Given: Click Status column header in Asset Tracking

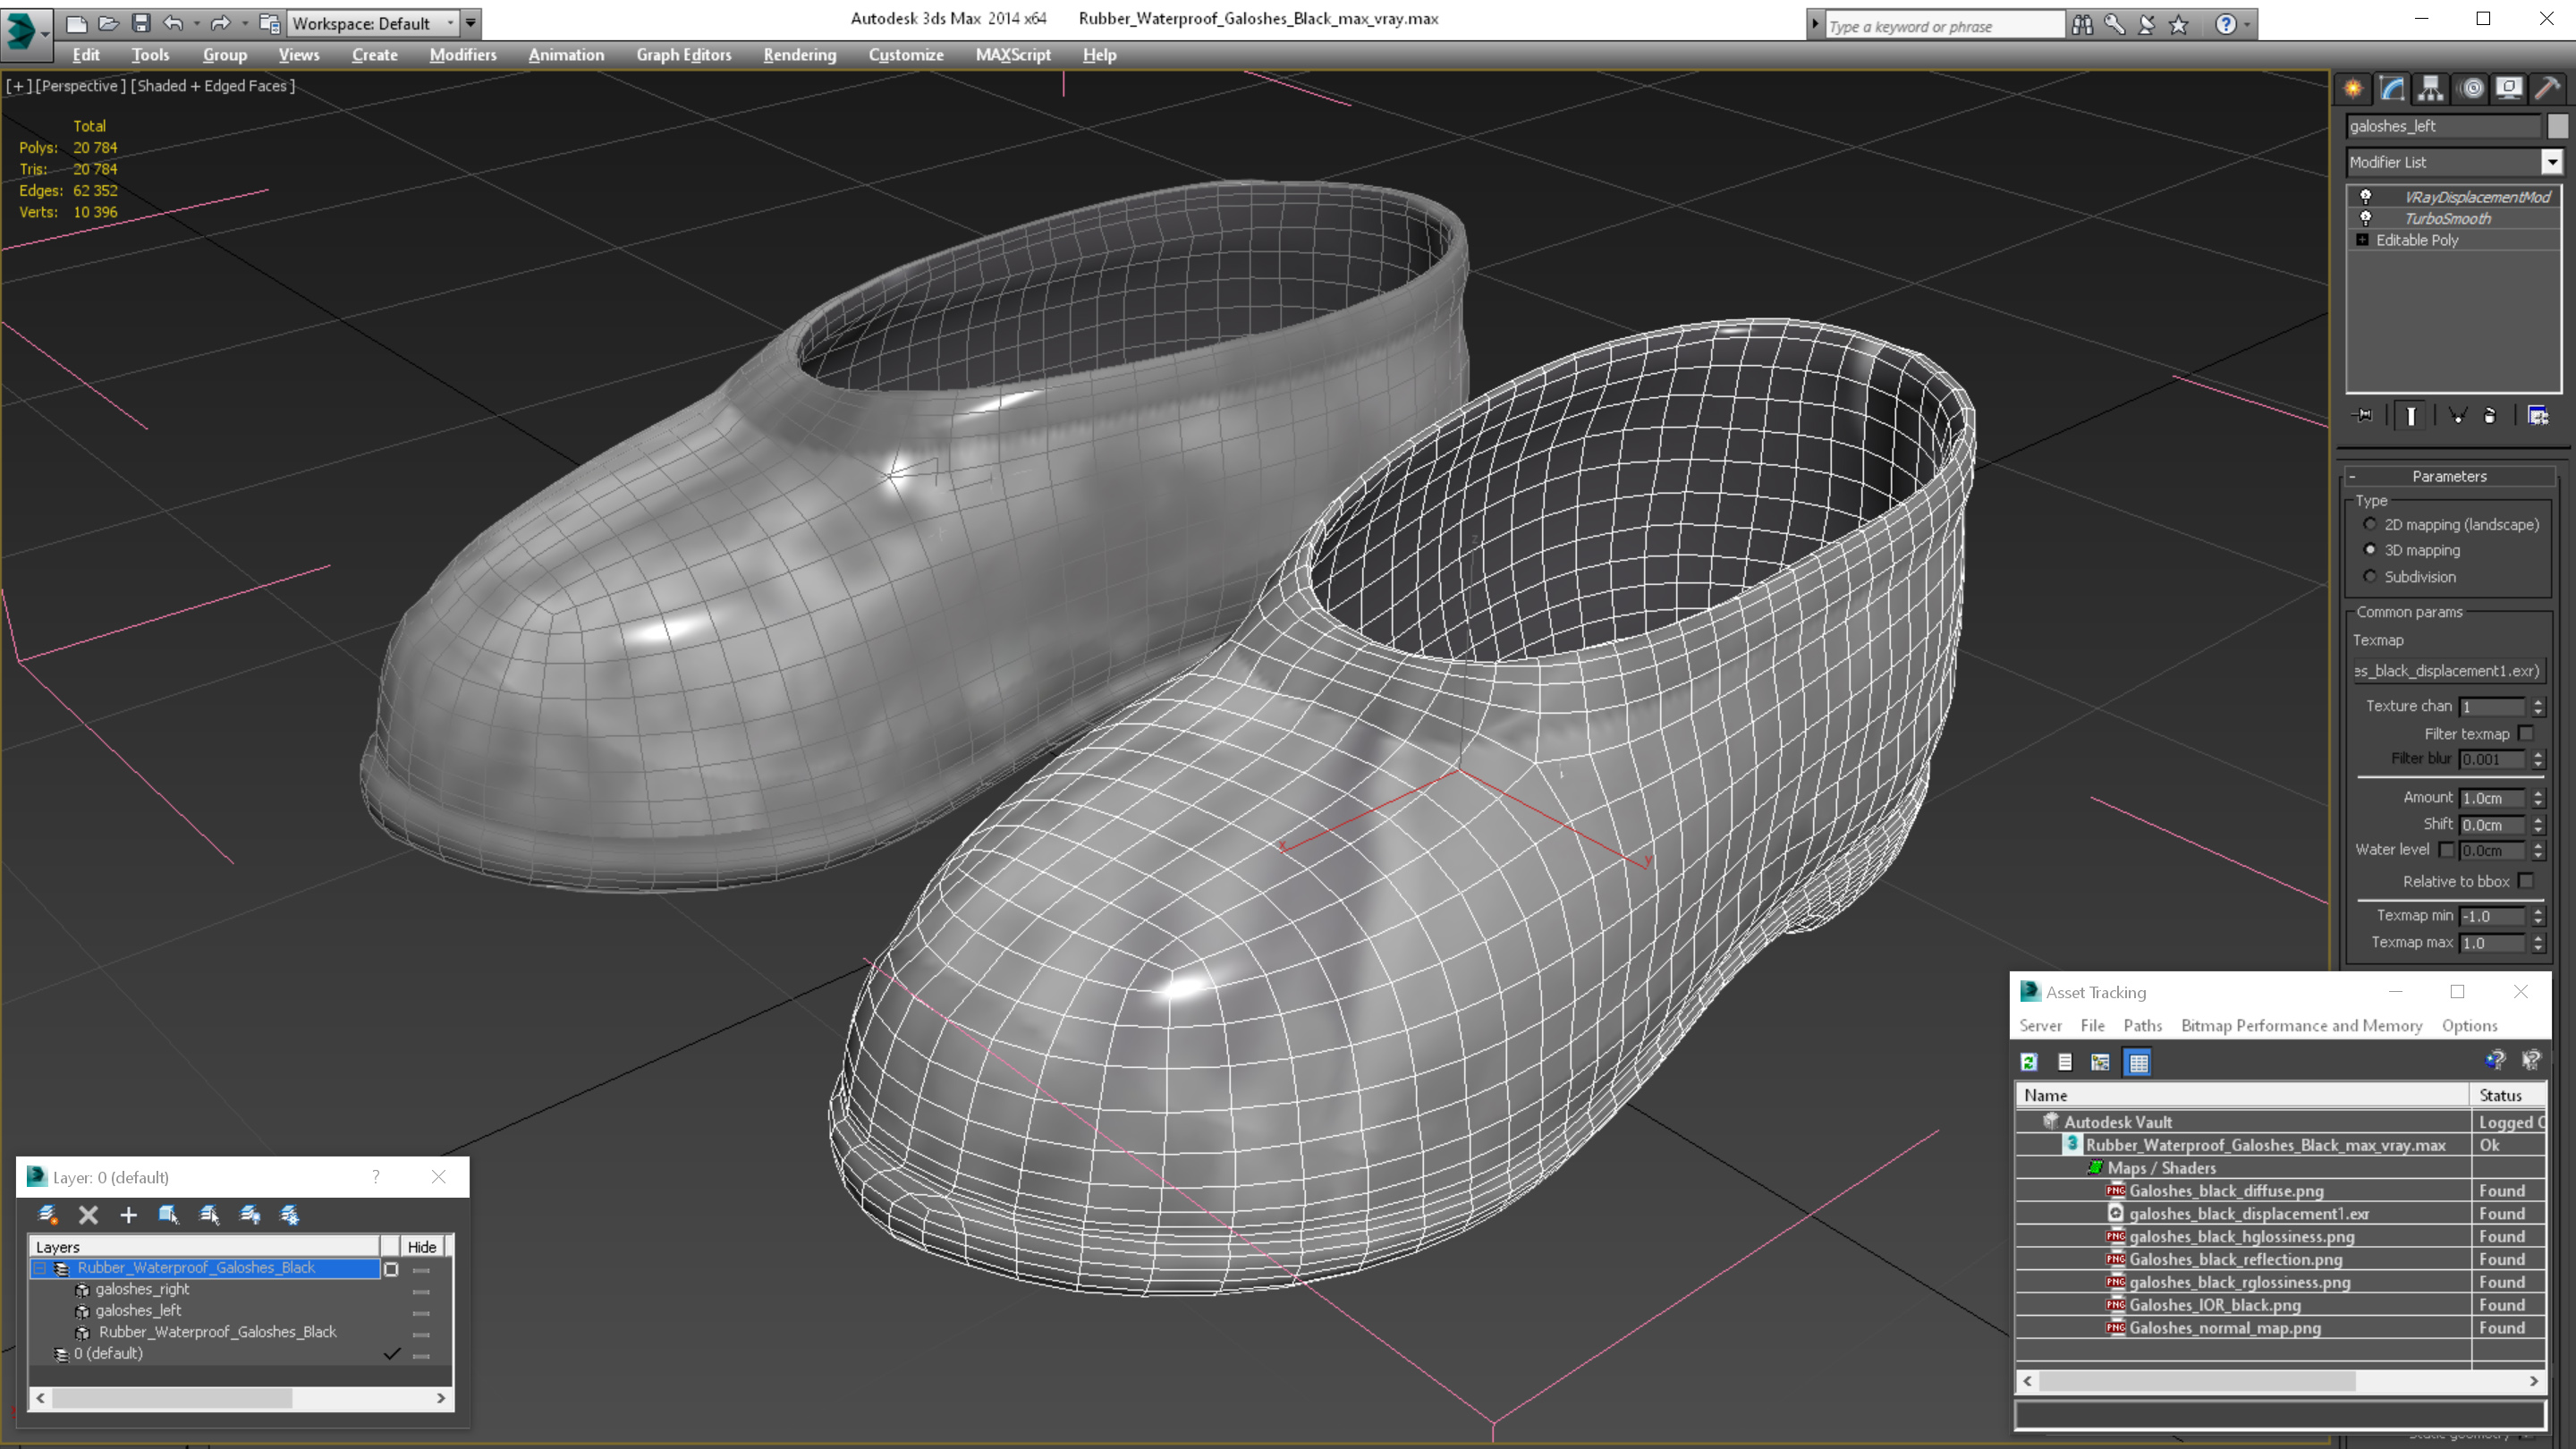Looking at the screenshot, I should click(2508, 1096).
